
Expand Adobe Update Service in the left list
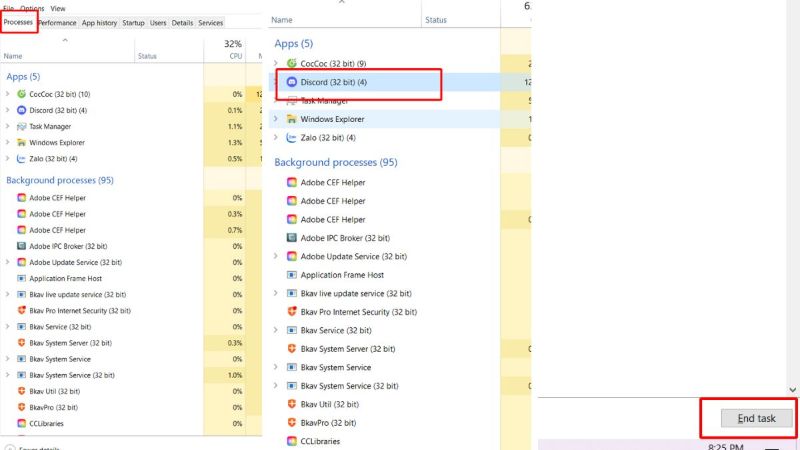click(x=8, y=262)
